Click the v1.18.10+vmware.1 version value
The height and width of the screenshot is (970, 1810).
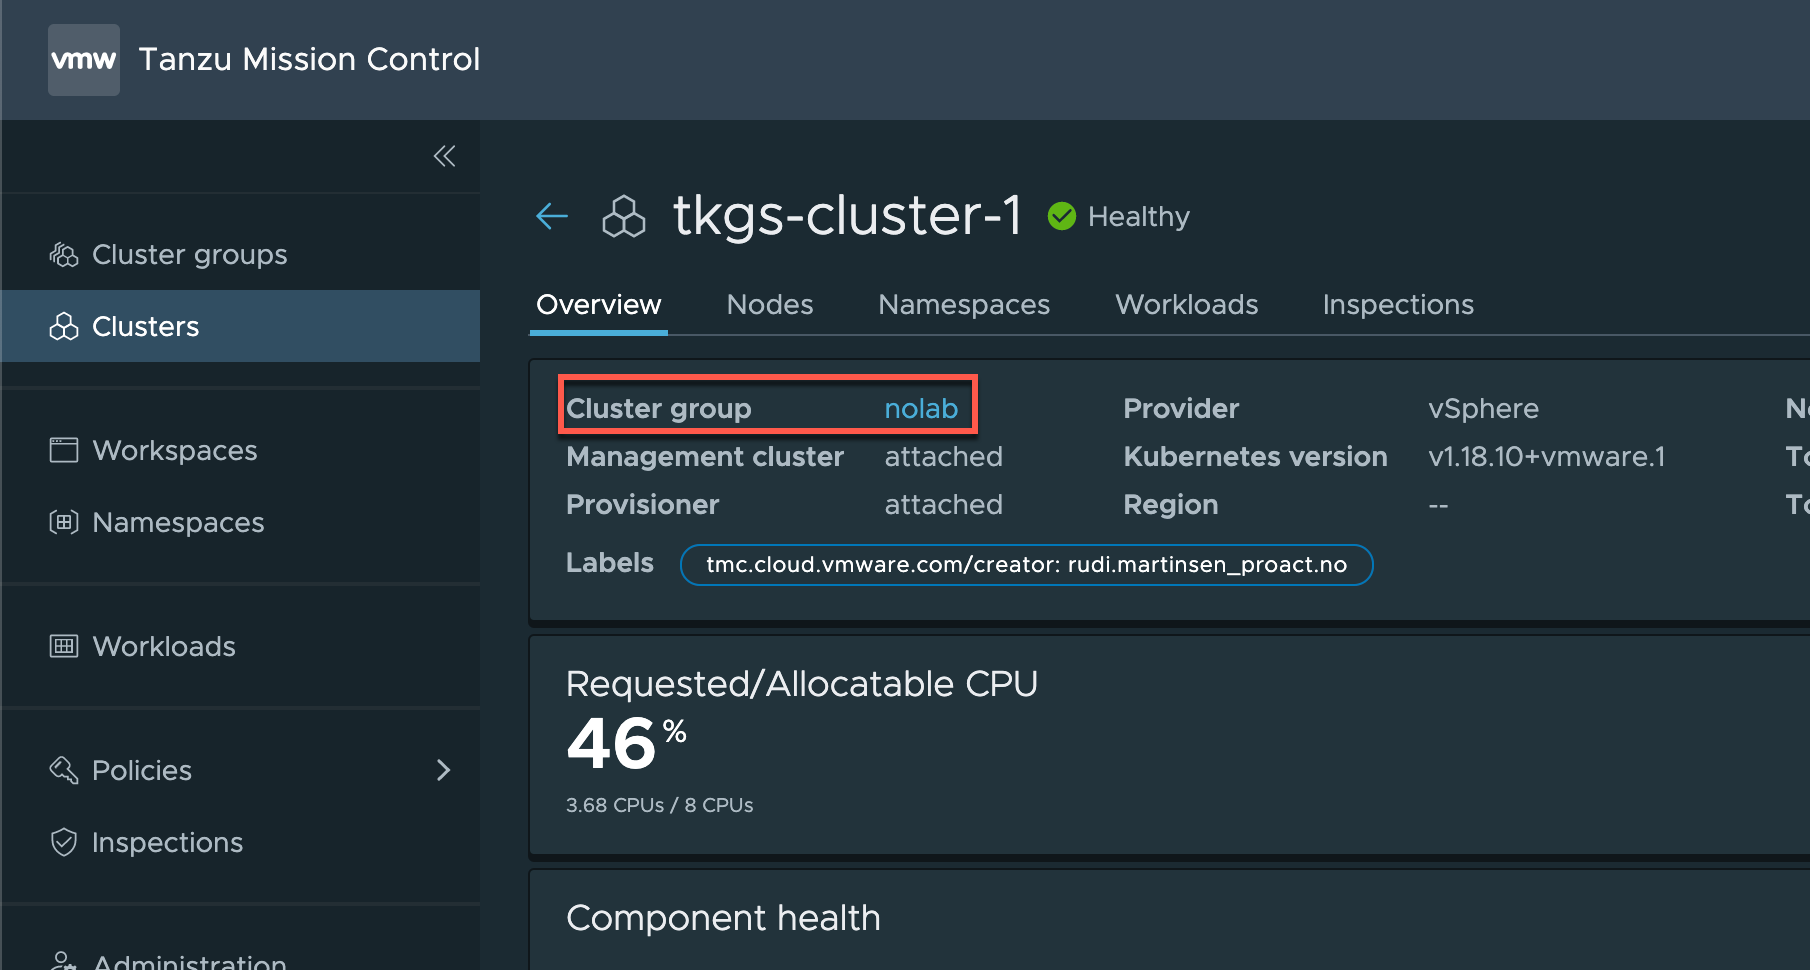pyautogui.click(x=1547, y=456)
